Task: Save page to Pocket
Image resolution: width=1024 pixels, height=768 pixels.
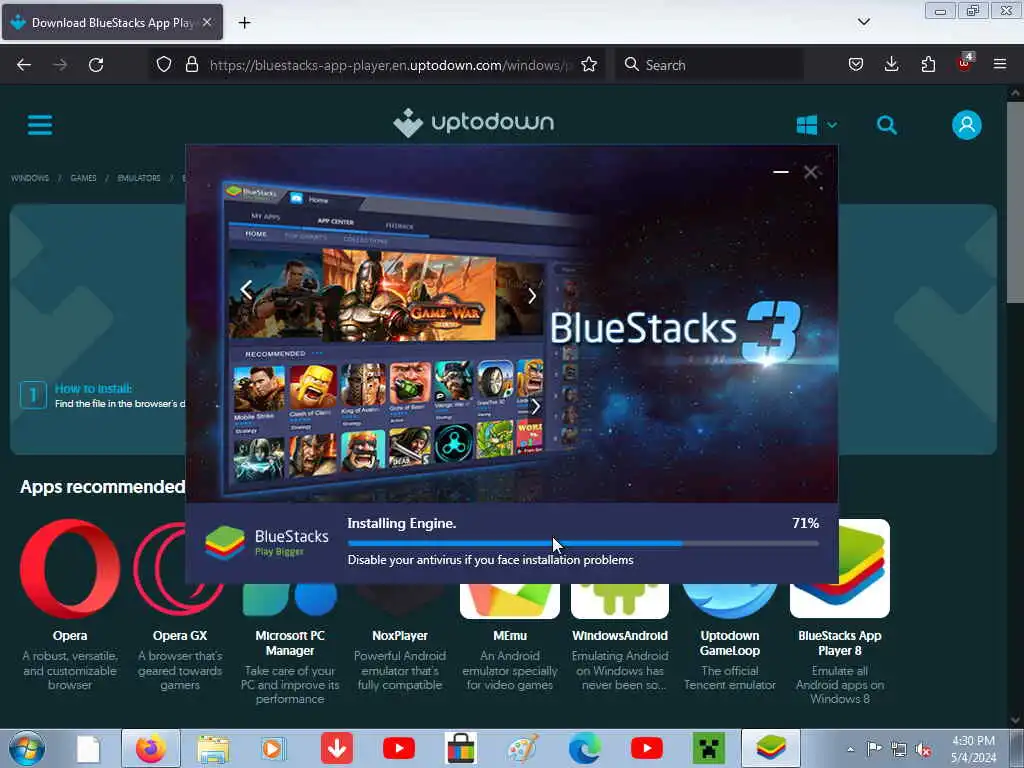Action: click(856, 65)
